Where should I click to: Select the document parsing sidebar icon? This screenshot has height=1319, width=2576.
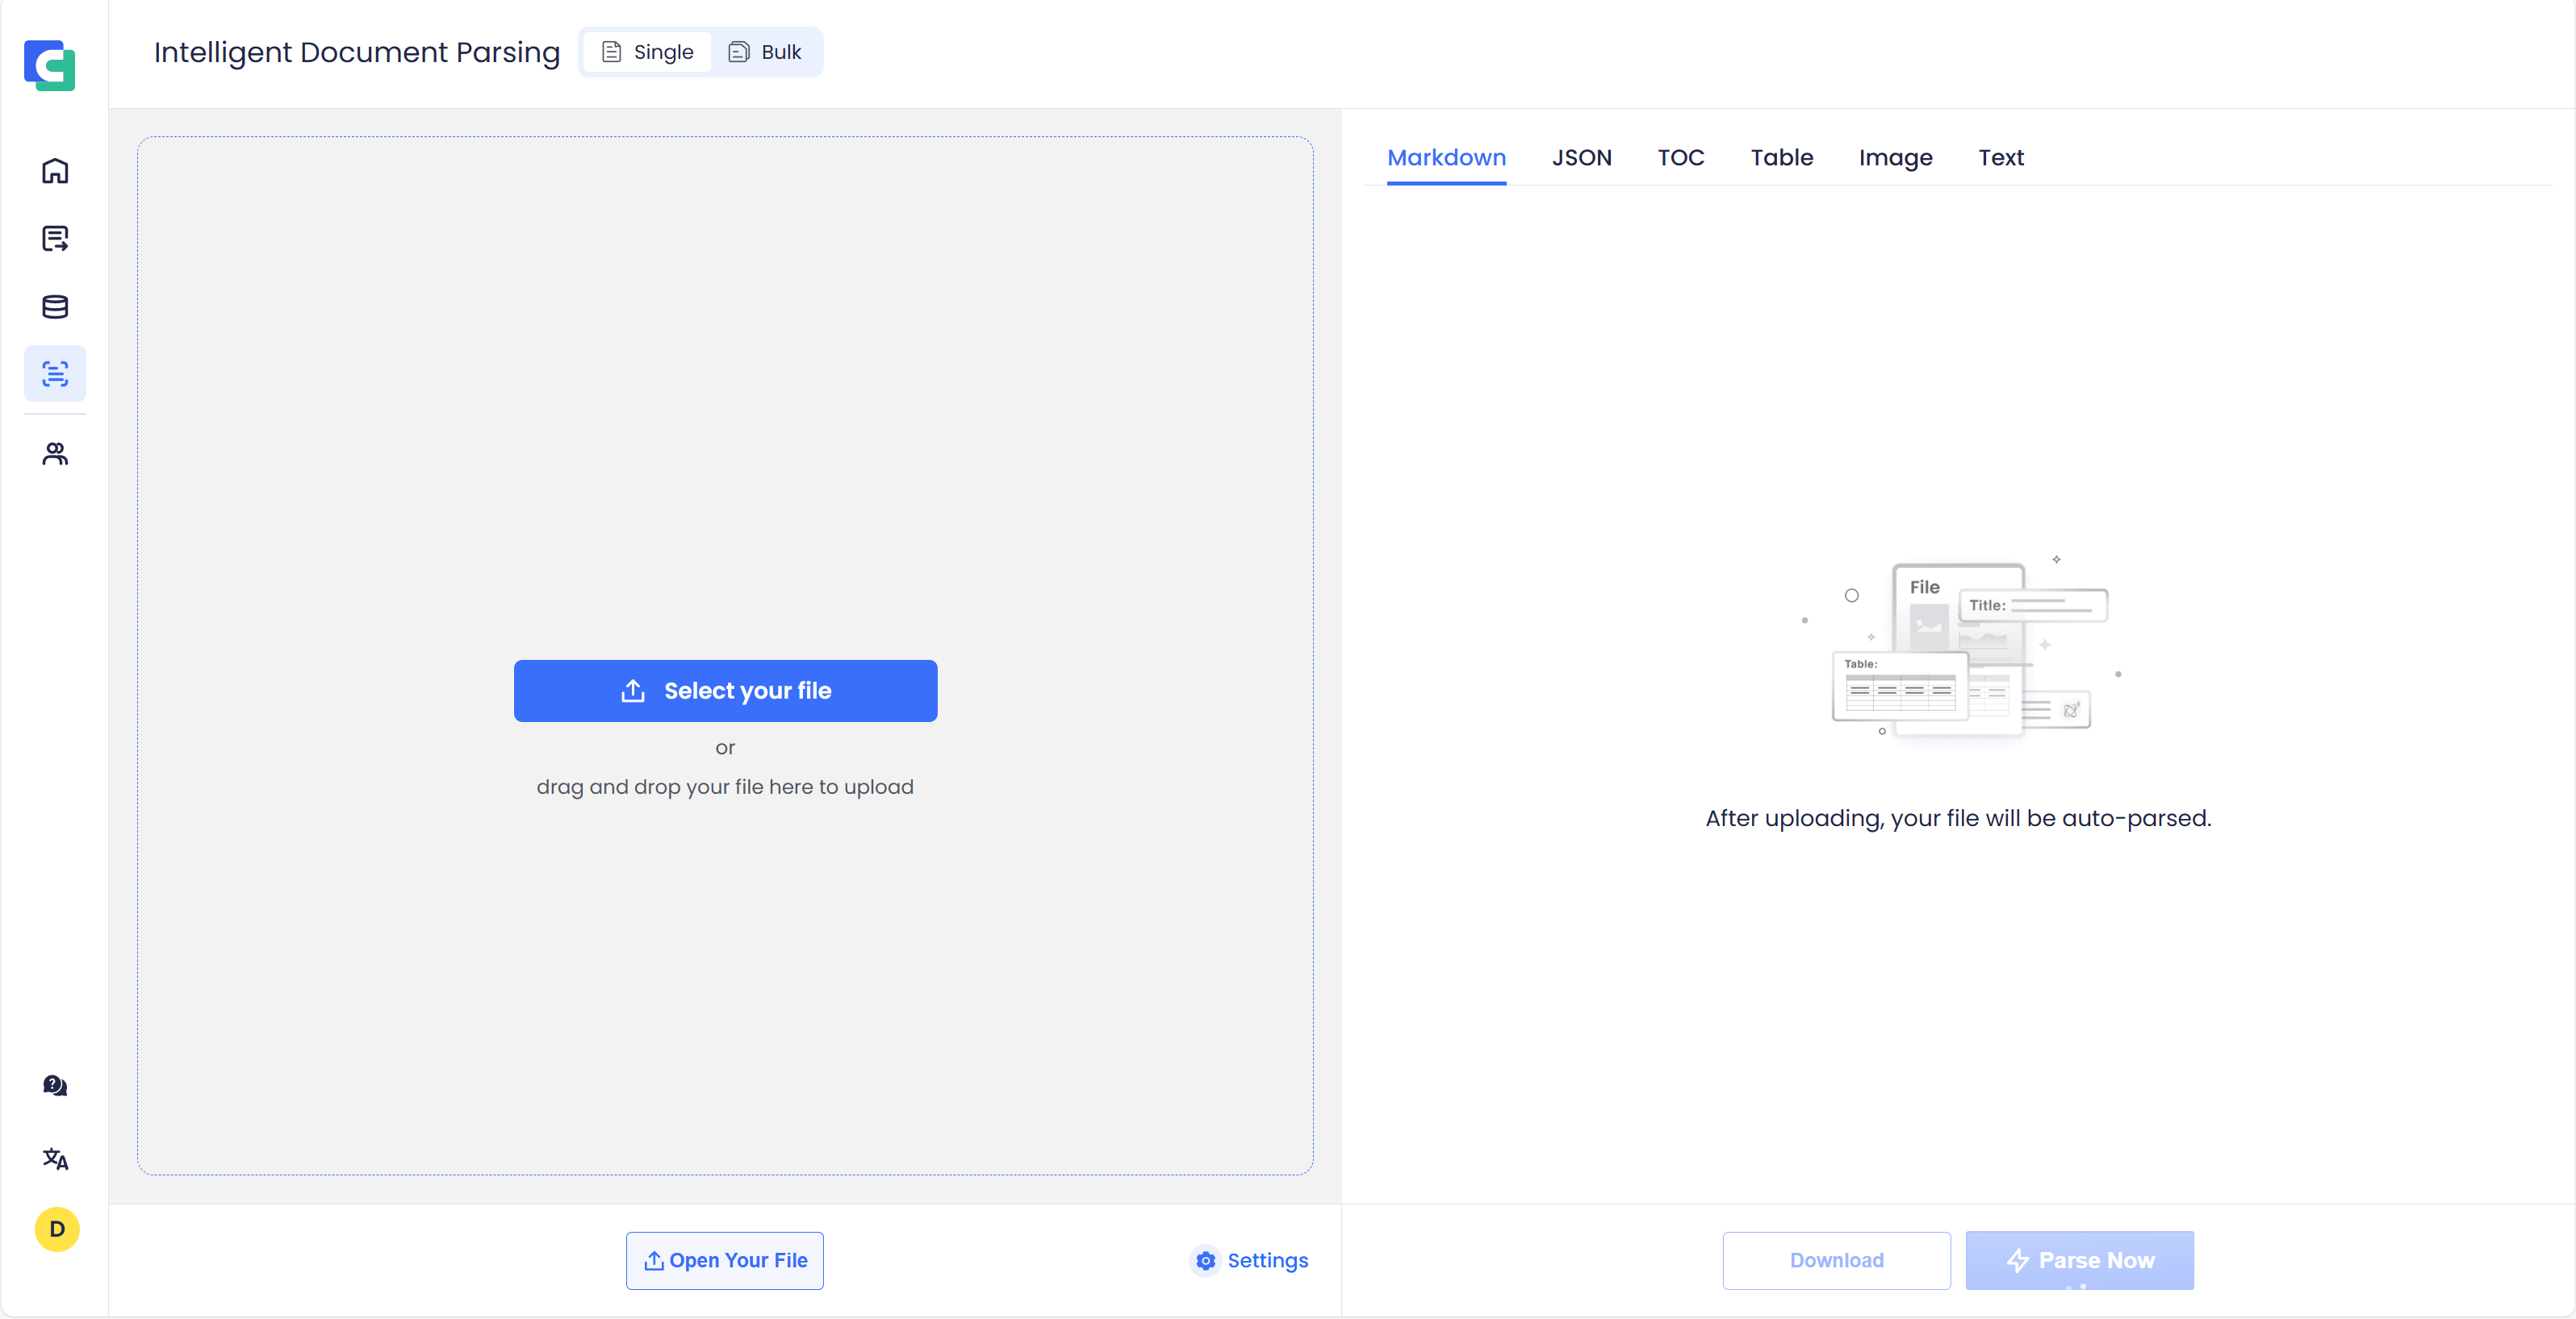pyautogui.click(x=55, y=374)
